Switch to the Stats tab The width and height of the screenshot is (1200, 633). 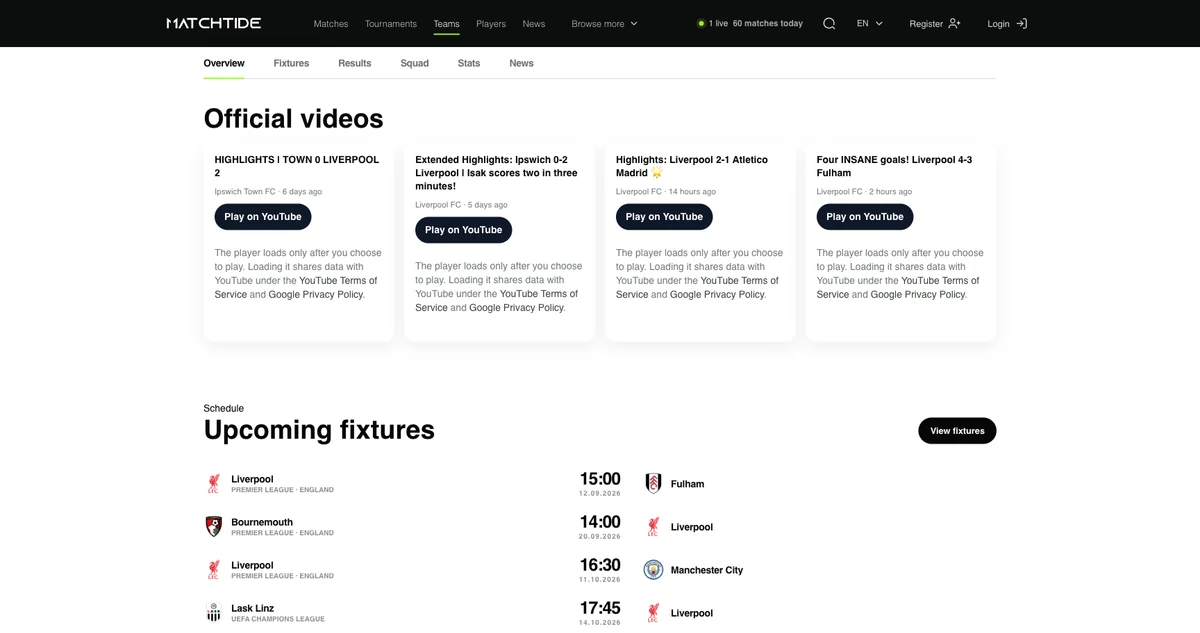tap(469, 63)
